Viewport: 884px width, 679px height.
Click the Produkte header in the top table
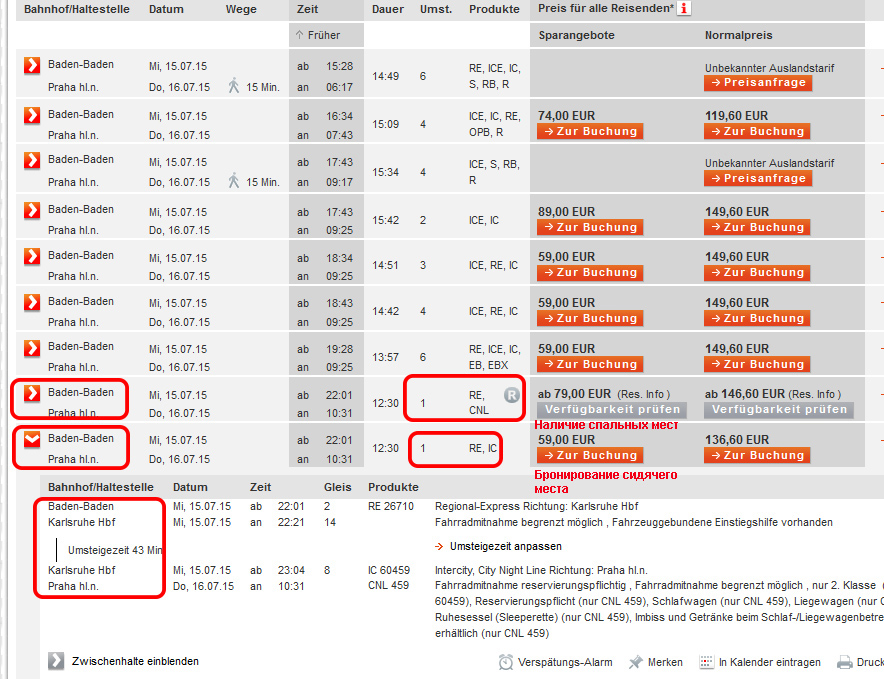(494, 9)
